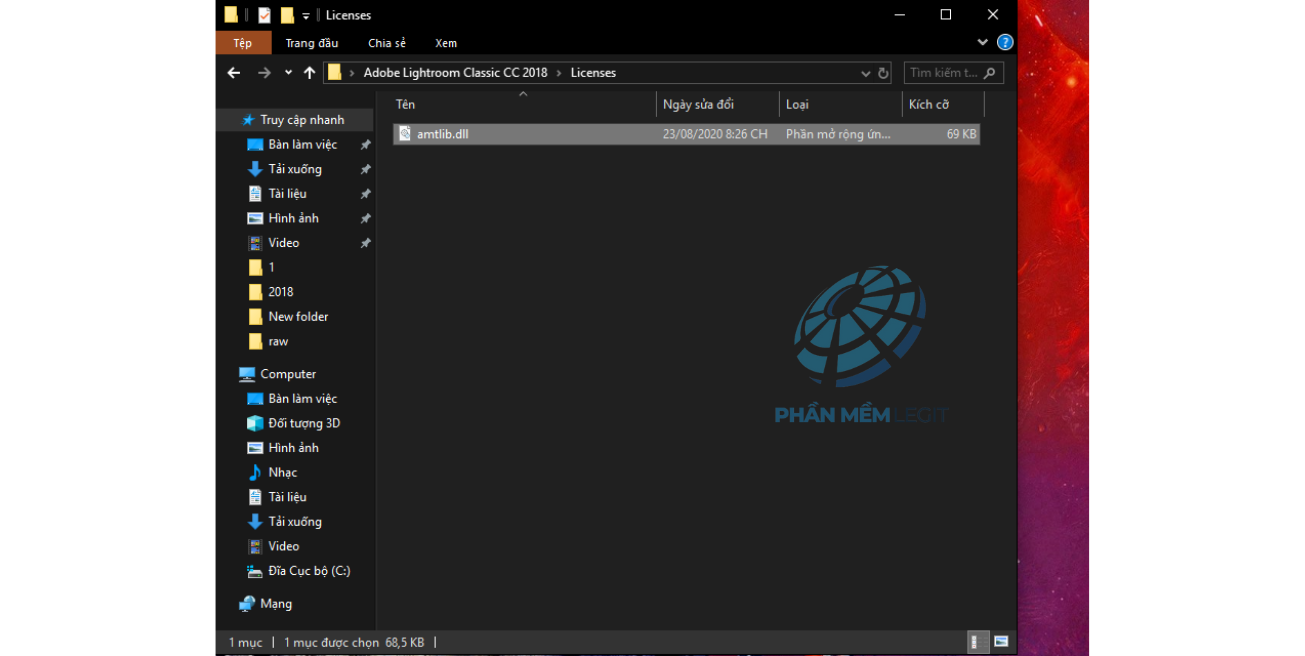Click the search magnifier icon

tap(990, 73)
